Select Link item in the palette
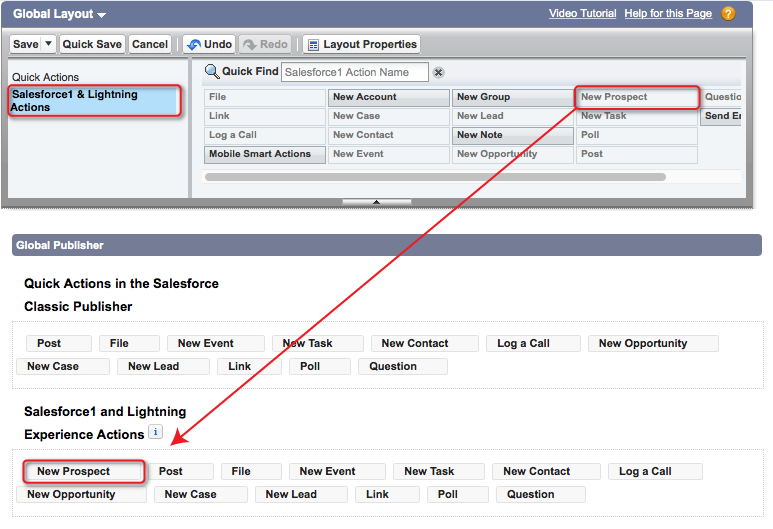 [265, 116]
